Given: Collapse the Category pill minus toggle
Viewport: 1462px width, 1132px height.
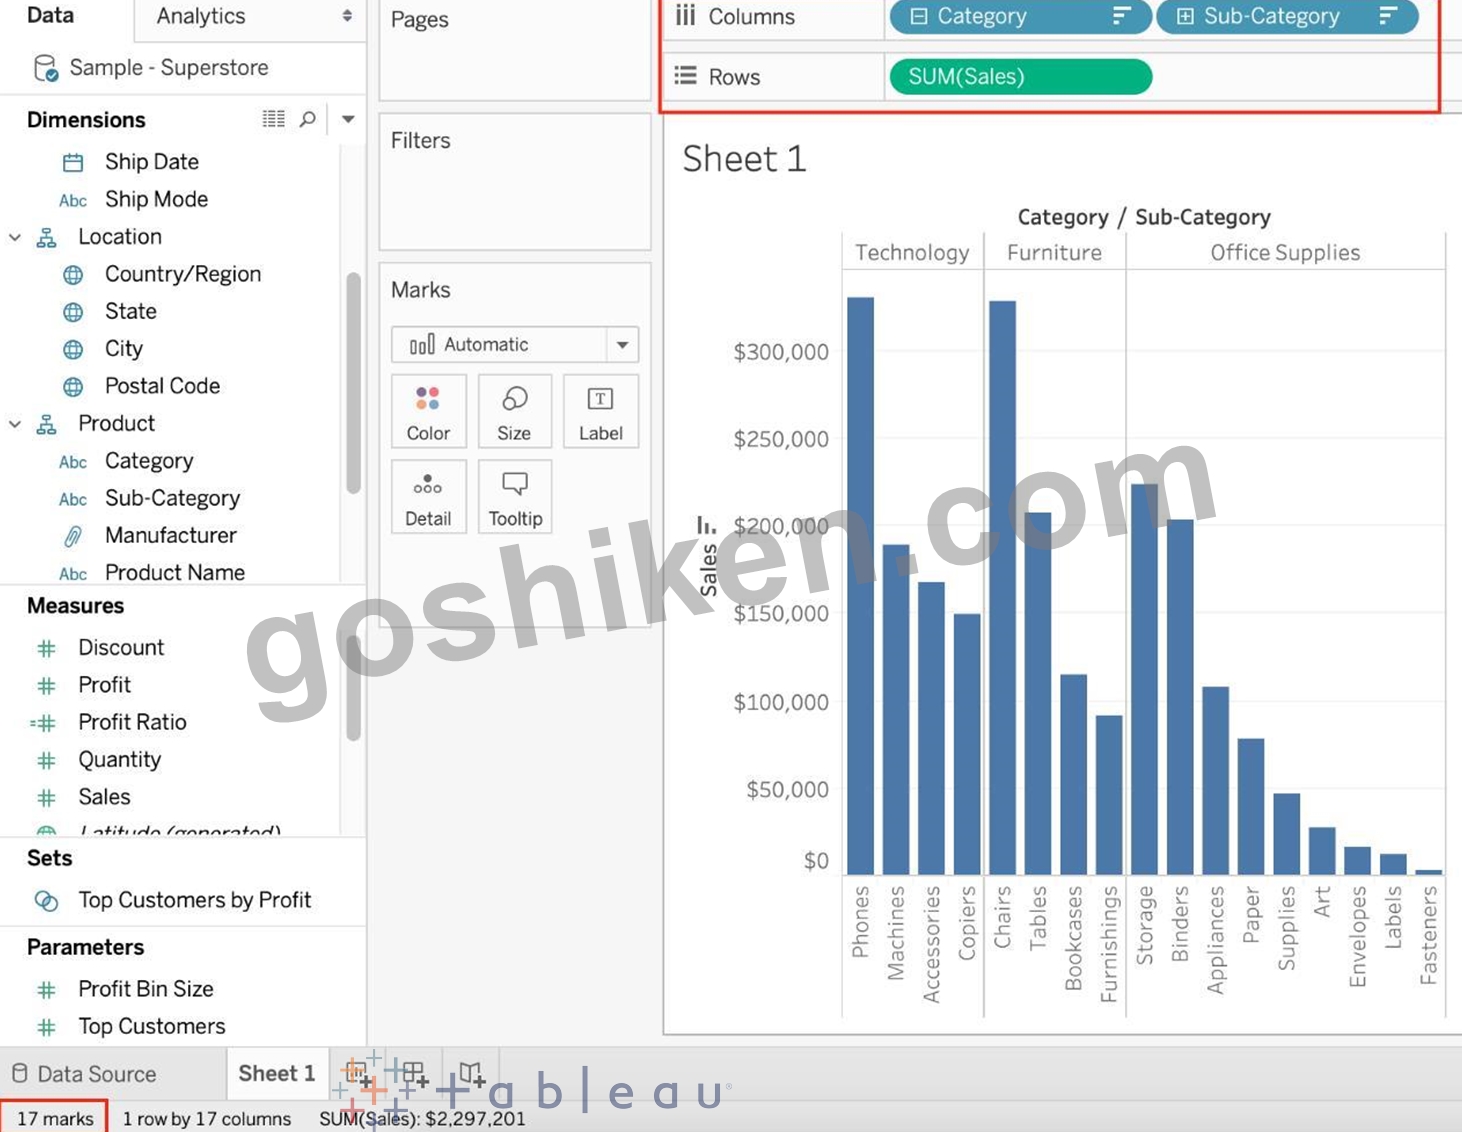Looking at the screenshot, I should click(919, 16).
